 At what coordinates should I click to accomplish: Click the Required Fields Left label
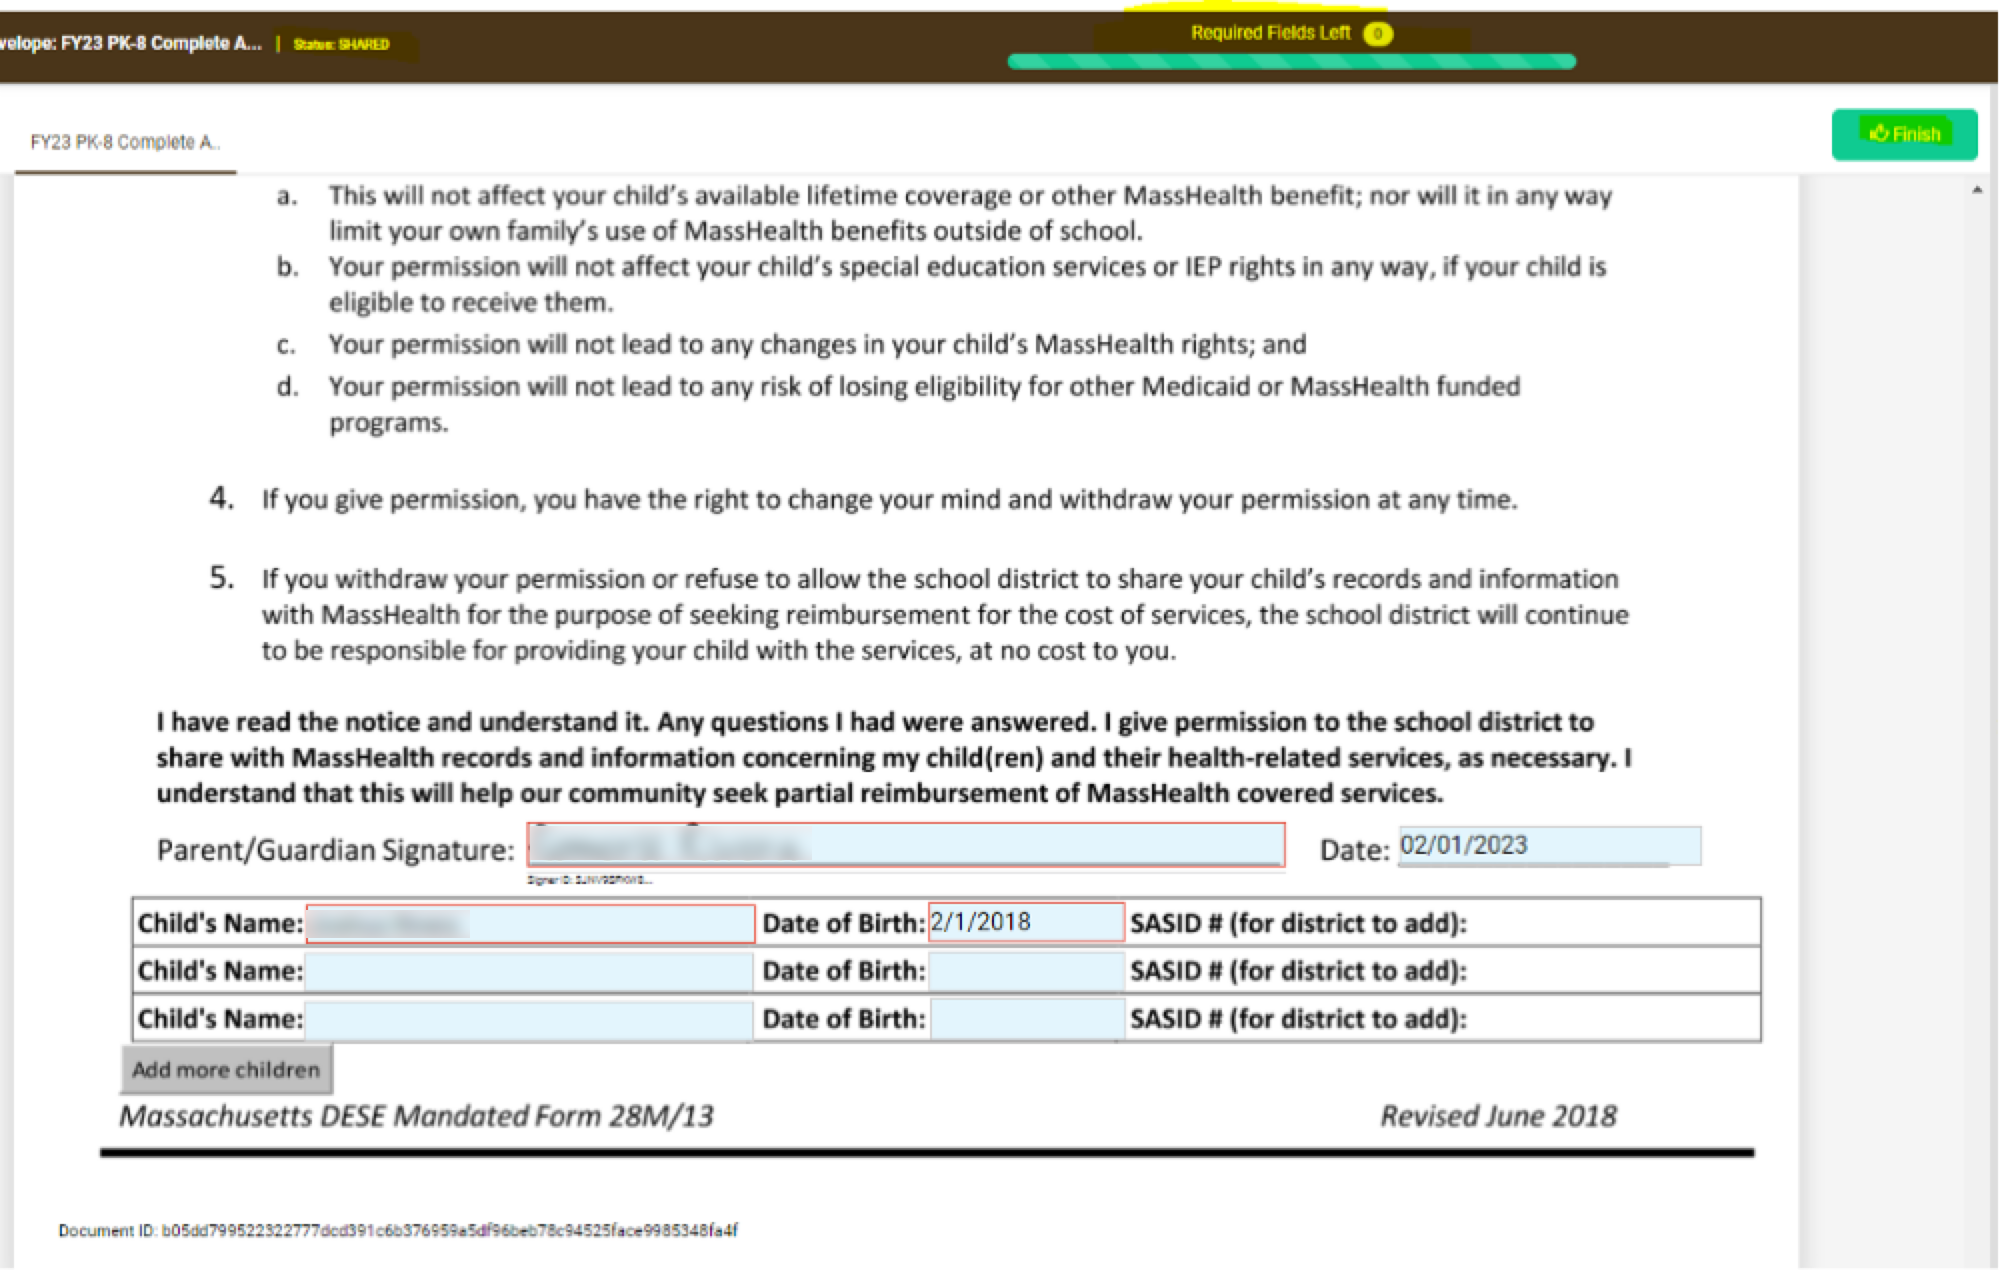click(1270, 33)
